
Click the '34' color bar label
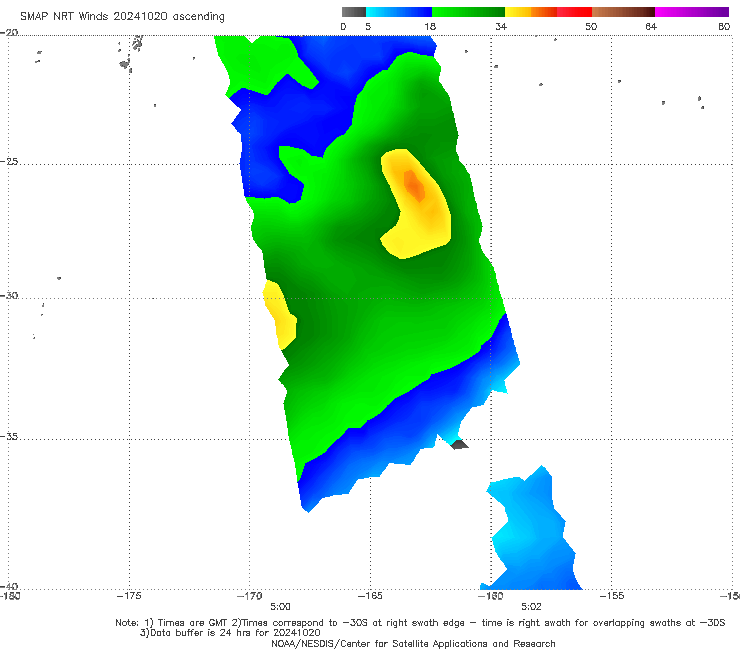click(501, 26)
